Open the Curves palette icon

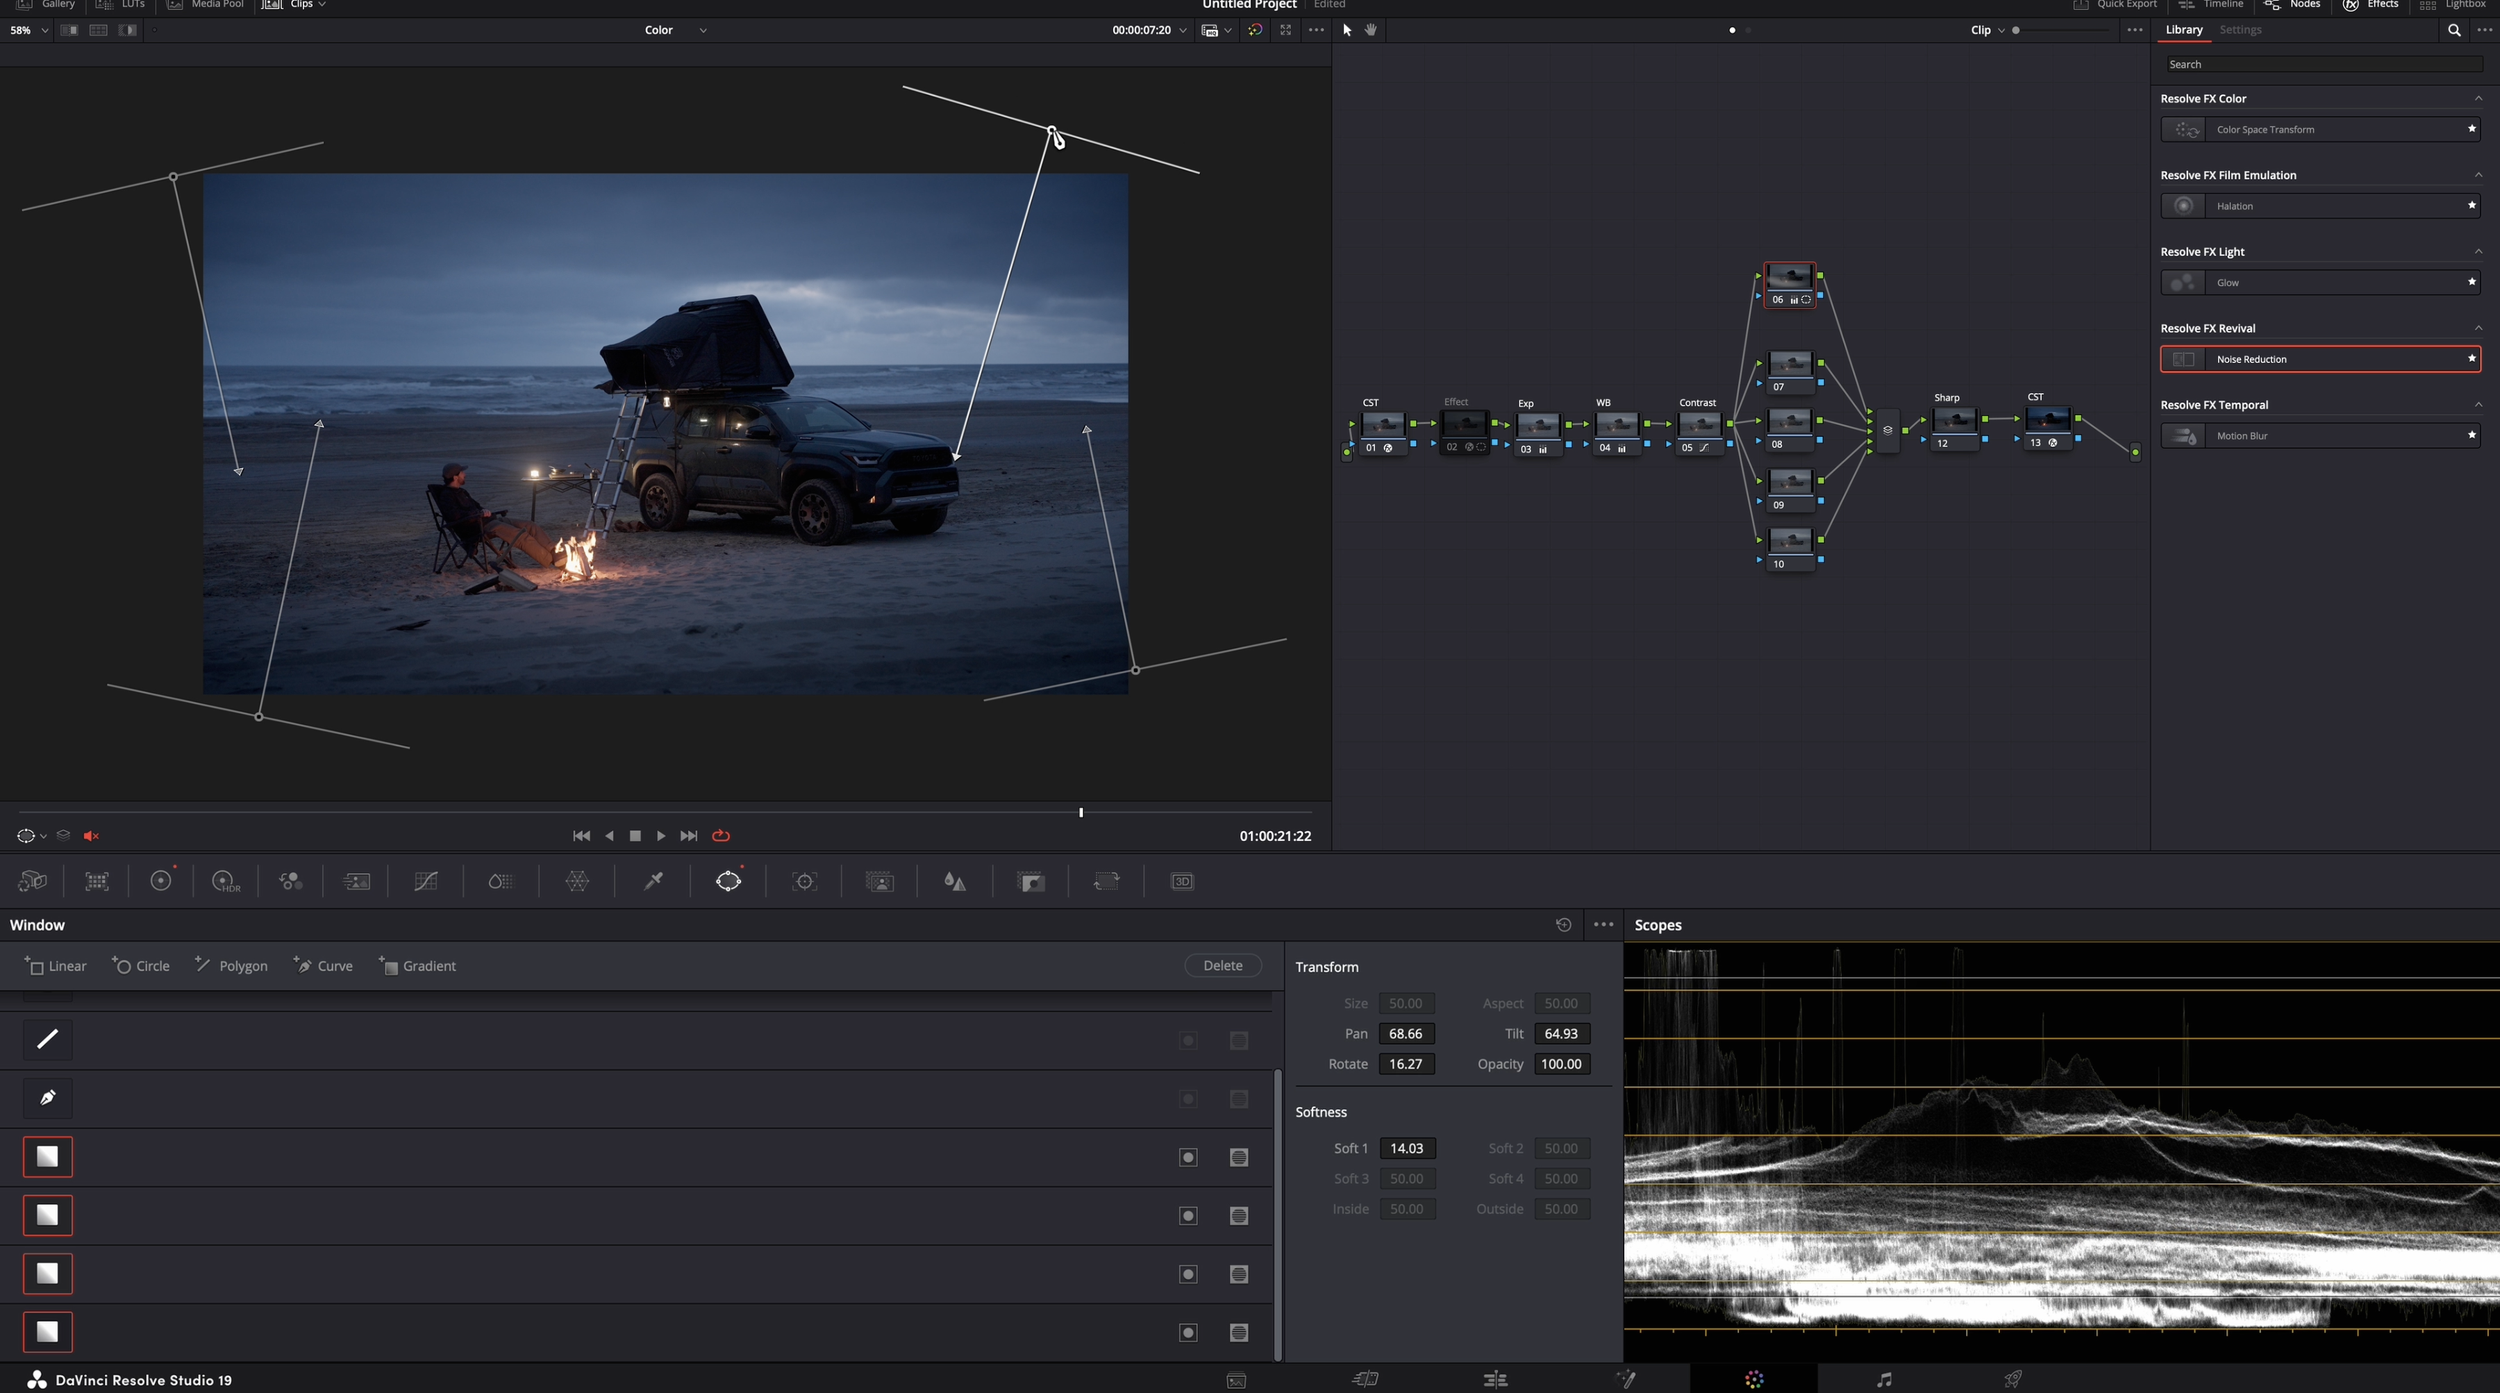(x=426, y=881)
